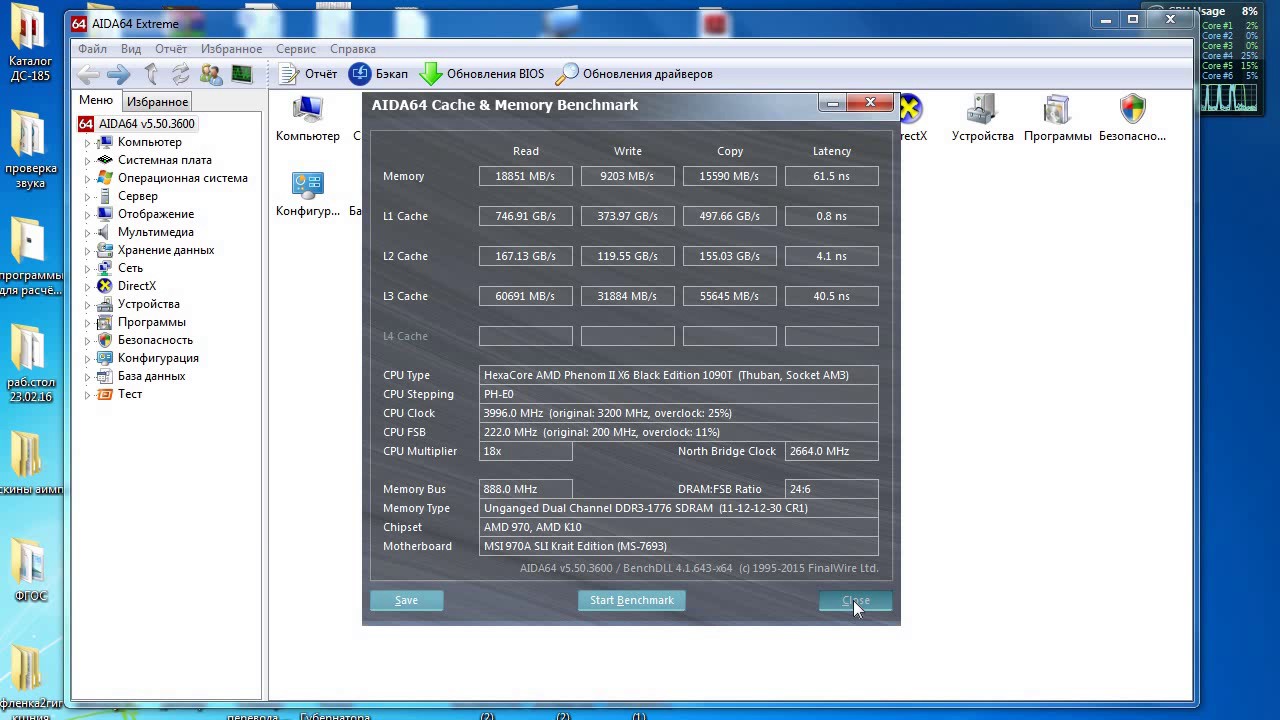Expand the Компьютер tree node arrow

[87, 143]
